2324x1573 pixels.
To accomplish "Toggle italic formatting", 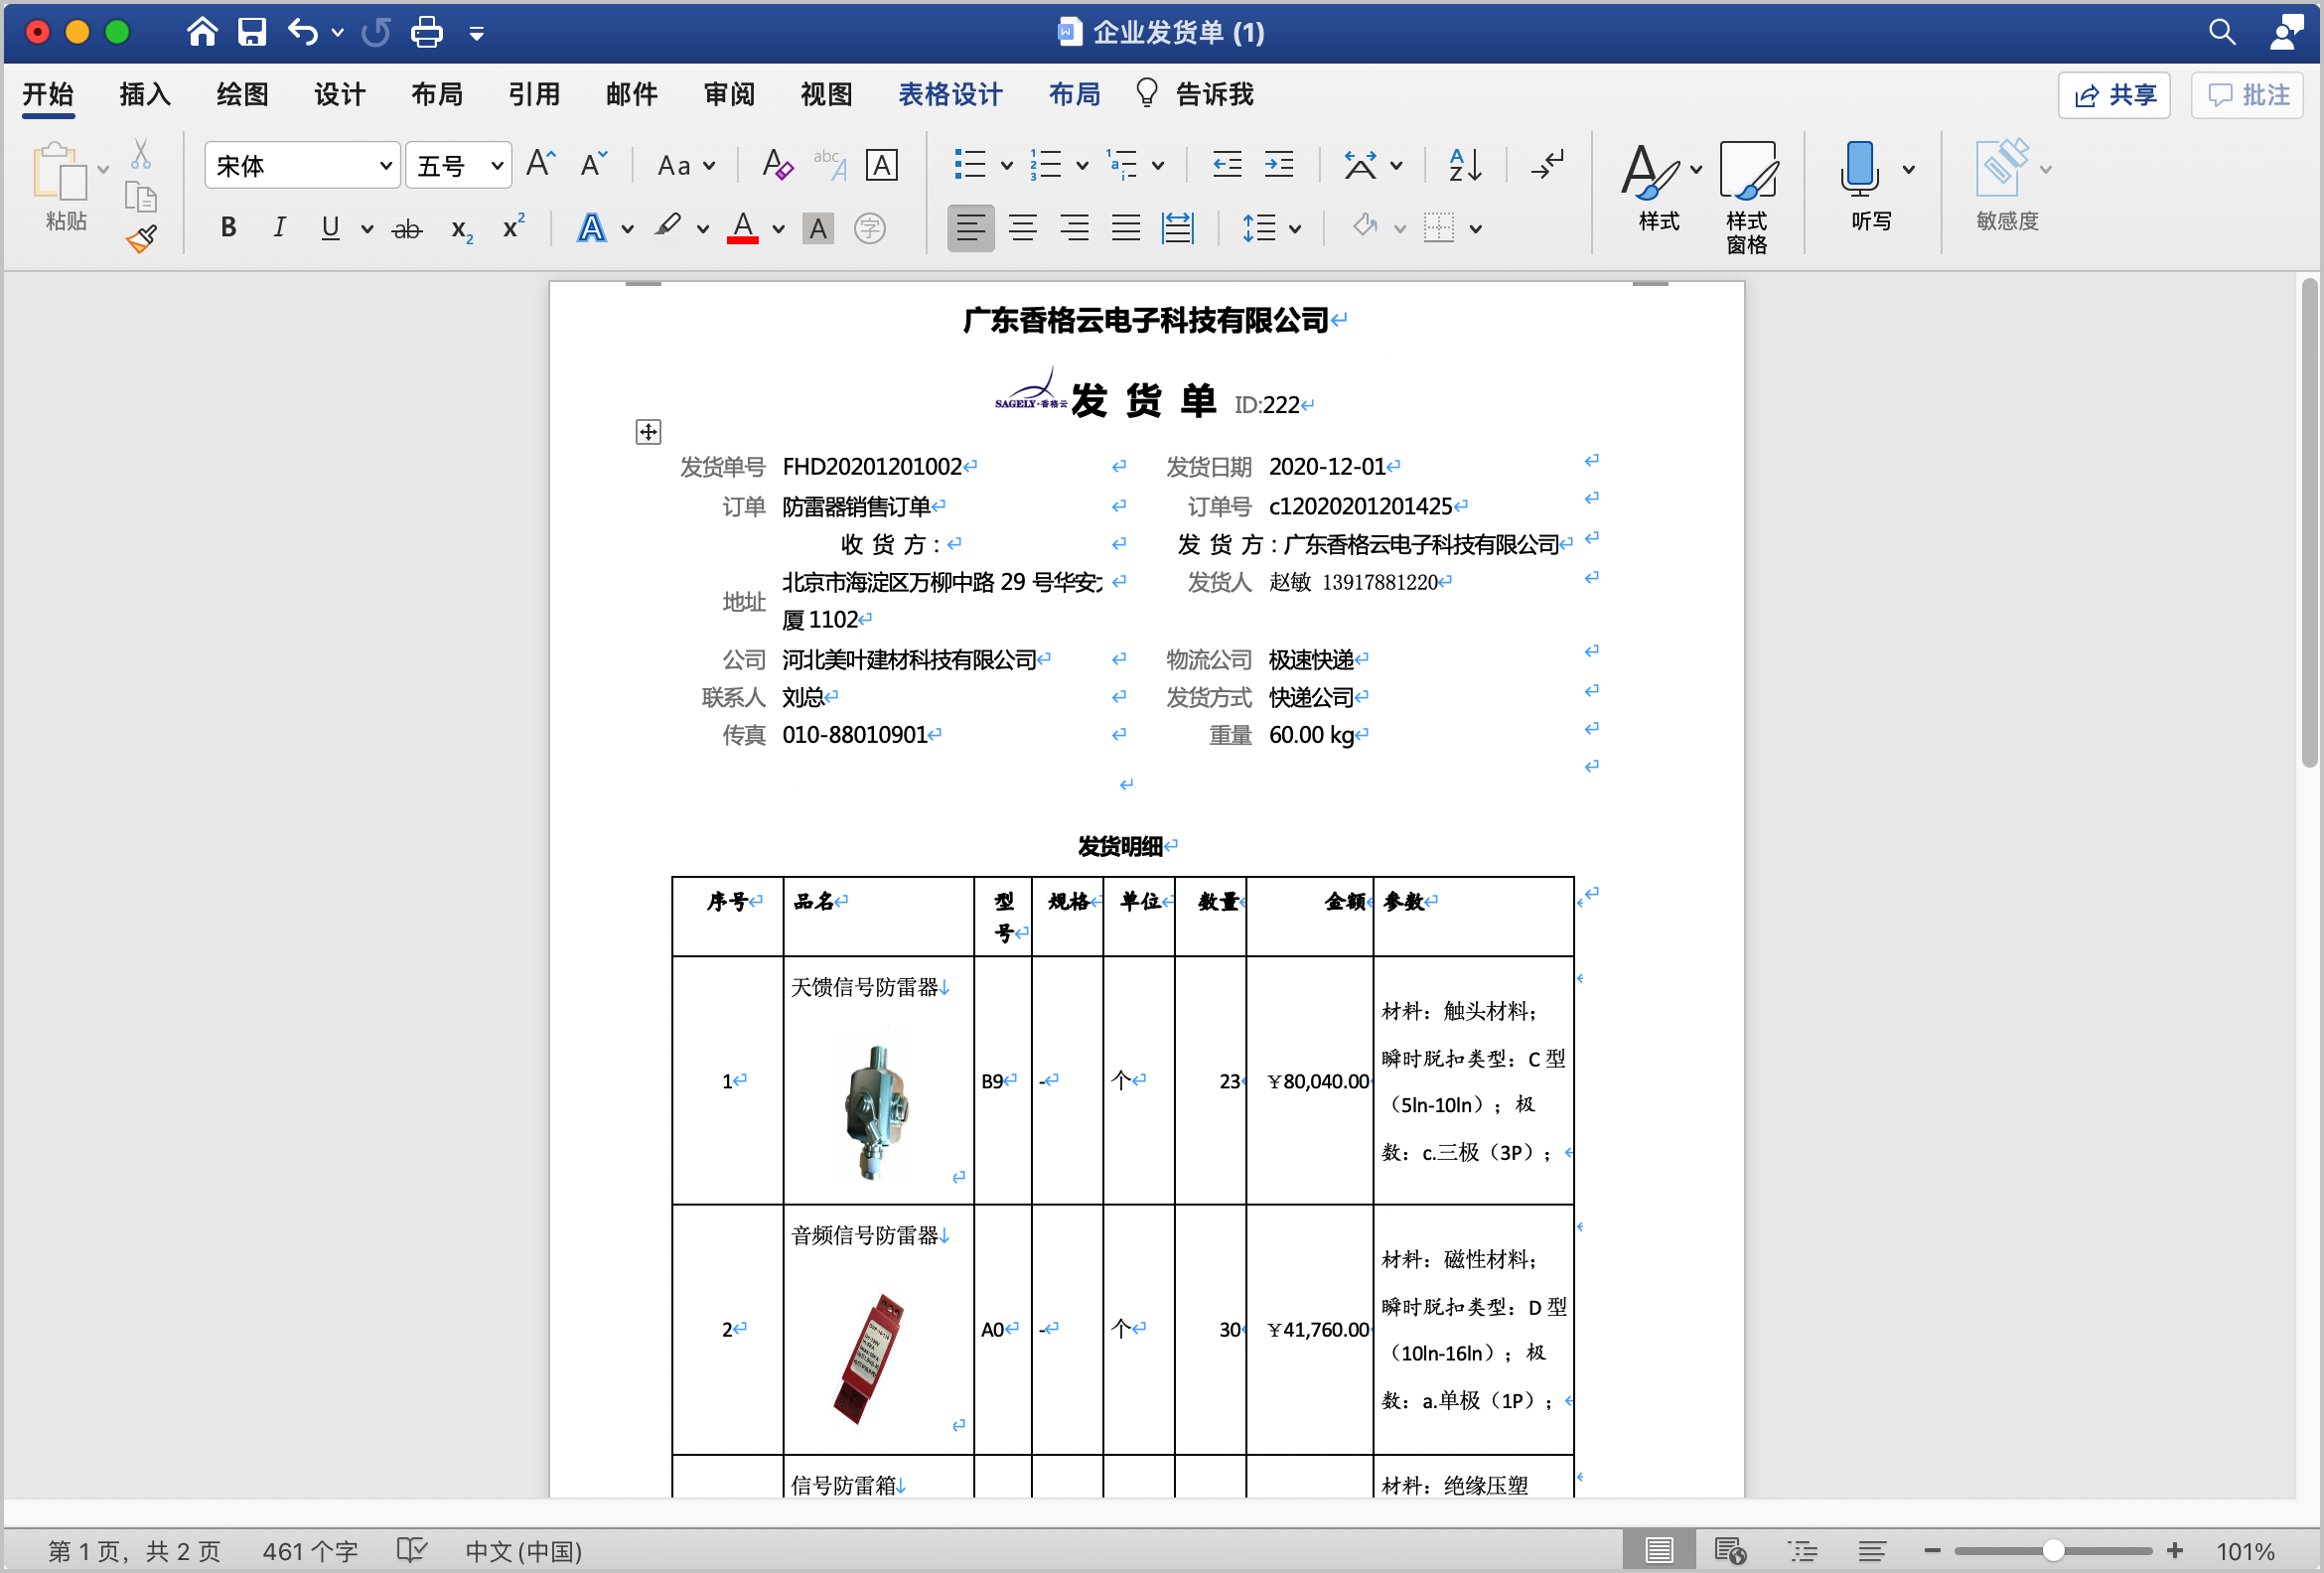I will click(279, 228).
